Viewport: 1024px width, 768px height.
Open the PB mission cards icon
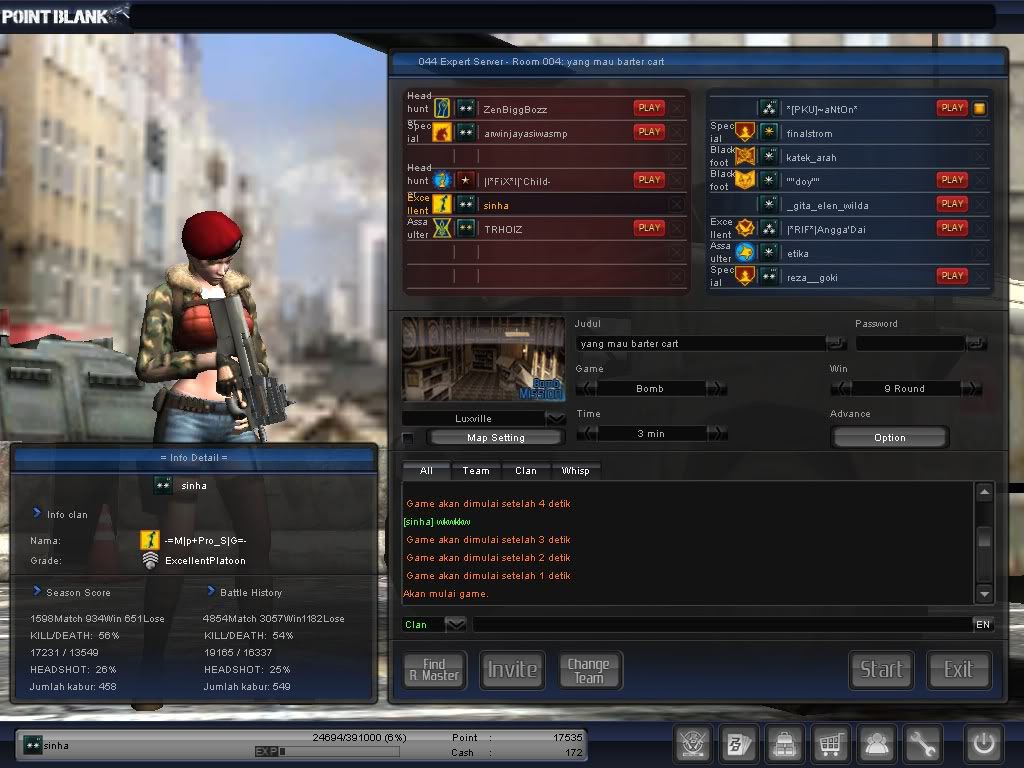pos(739,743)
